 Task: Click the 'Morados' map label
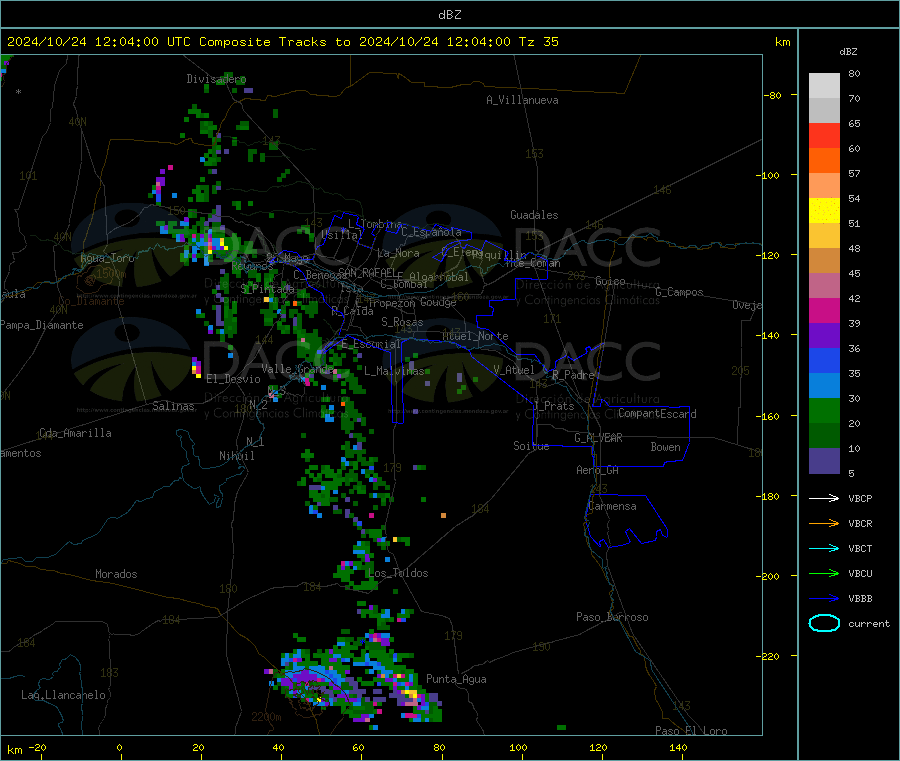(x=117, y=574)
